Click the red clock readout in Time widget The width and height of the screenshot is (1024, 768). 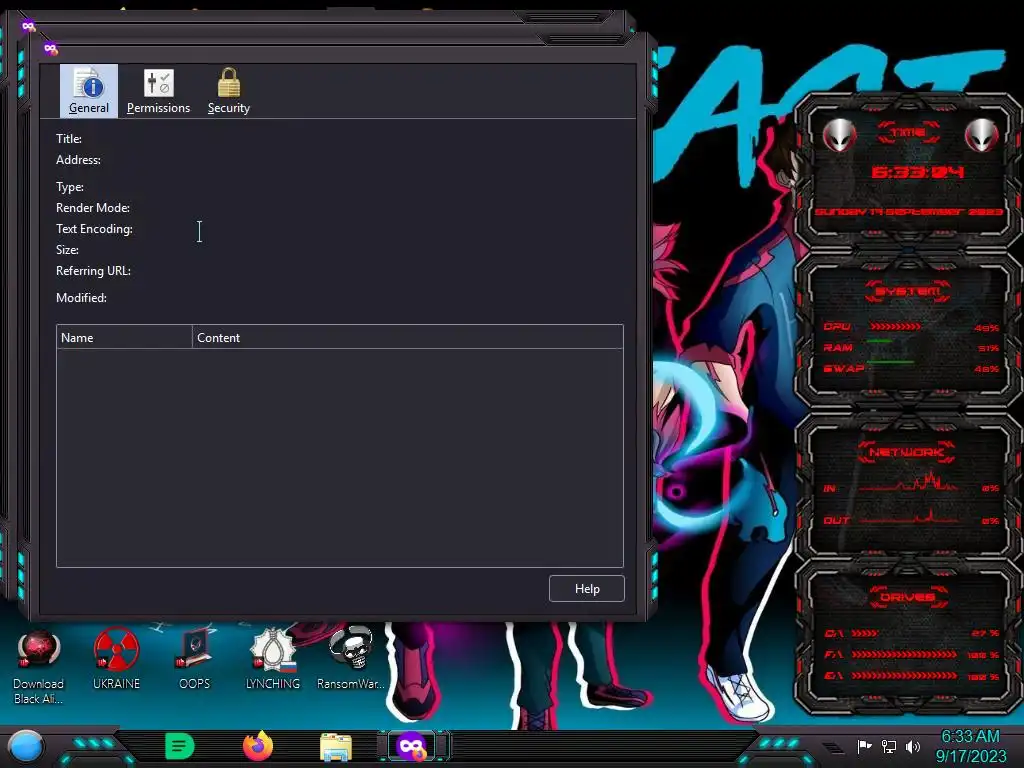[x=917, y=172]
